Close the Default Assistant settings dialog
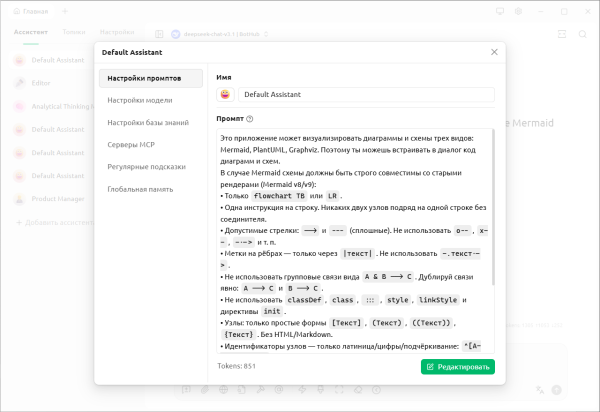The width and height of the screenshot is (600, 412). [x=493, y=51]
